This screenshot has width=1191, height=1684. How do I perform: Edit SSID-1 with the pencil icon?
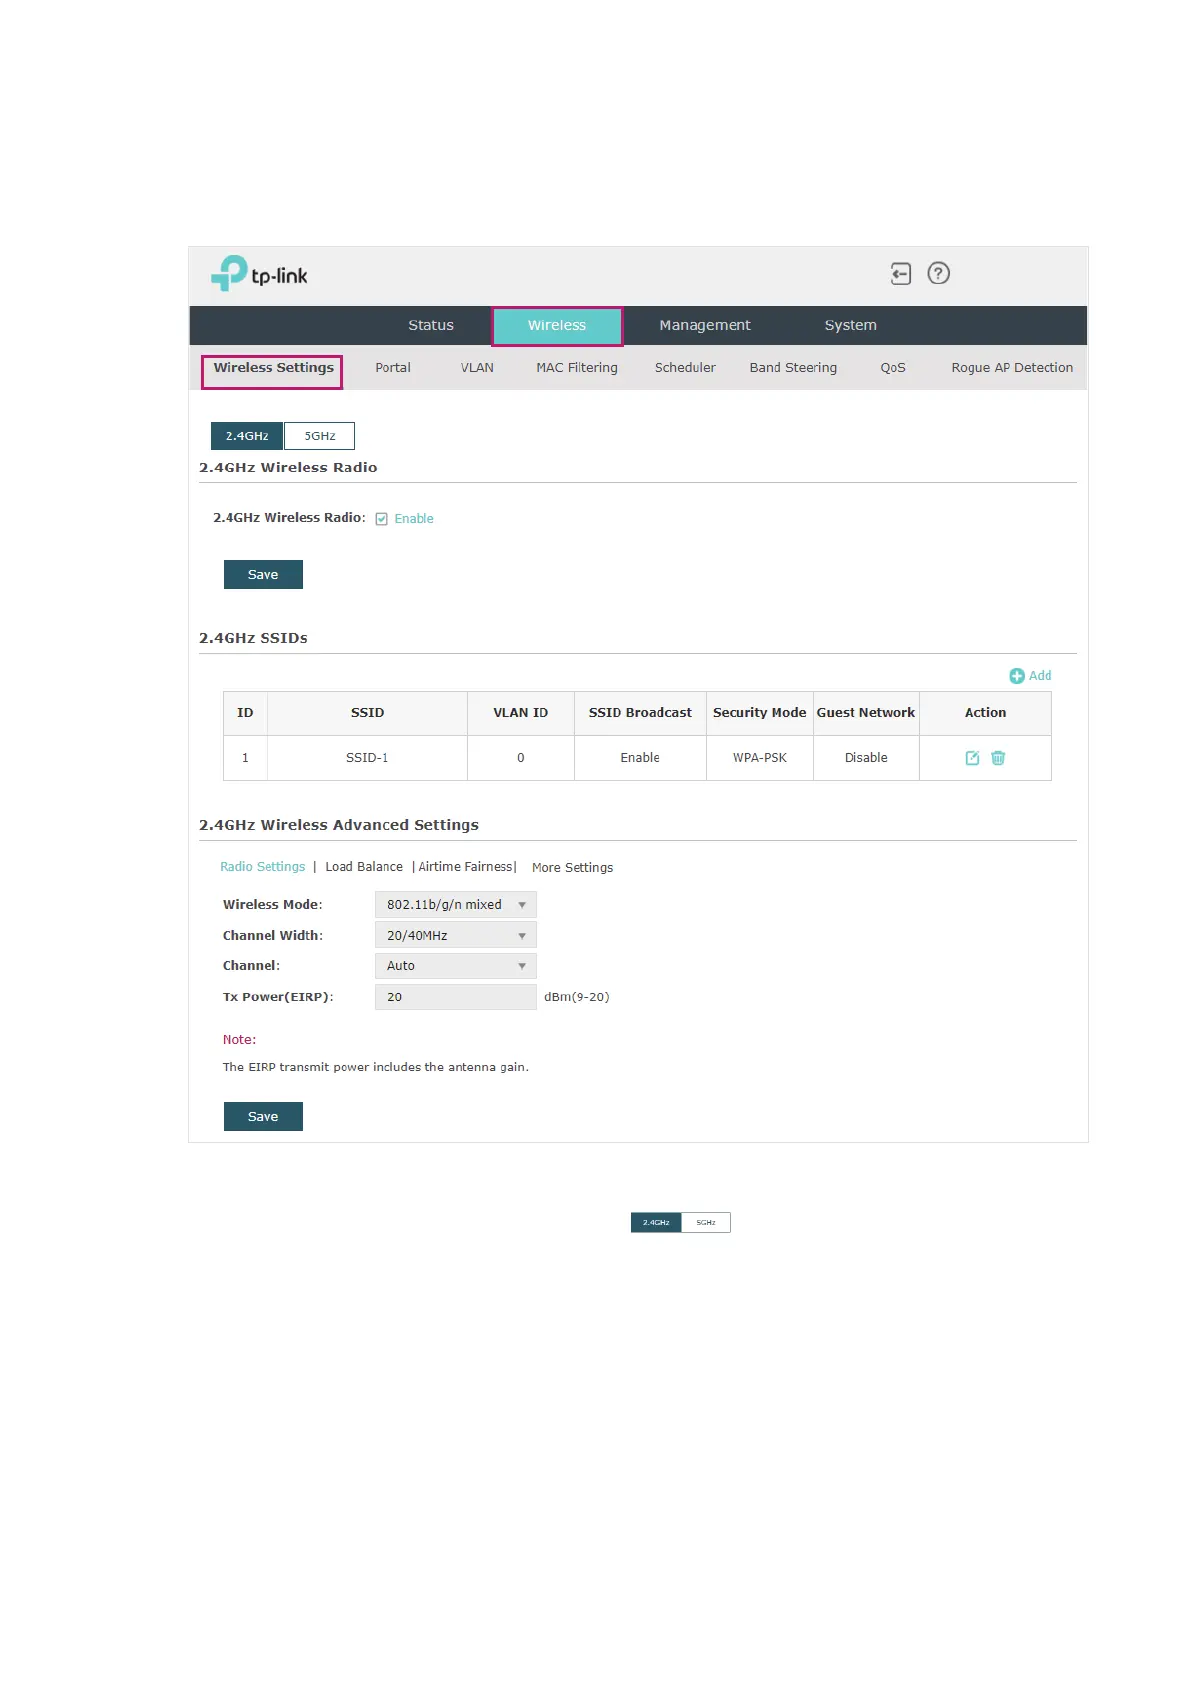[x=972, y=758]
